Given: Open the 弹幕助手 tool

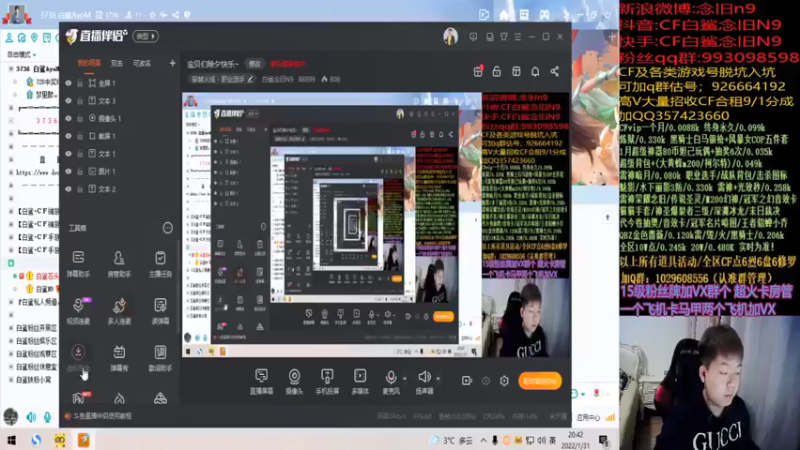Looking at the screenshot, I should pos(78,263).
